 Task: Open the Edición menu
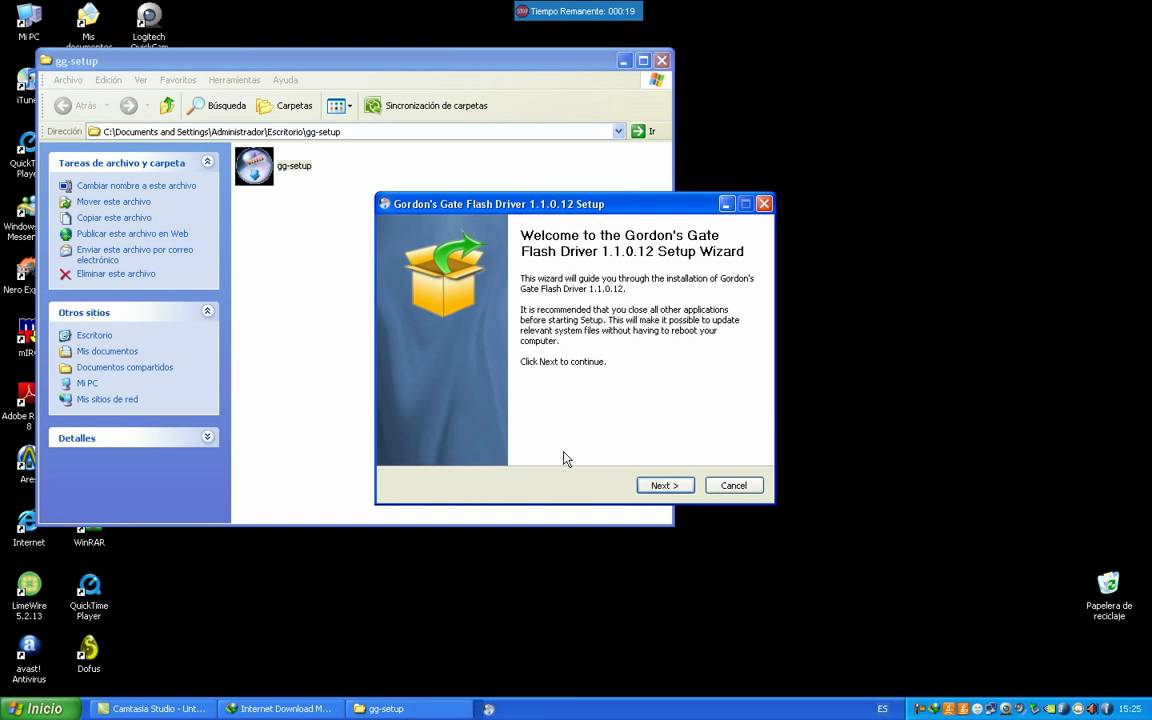(x=109, y=80)
